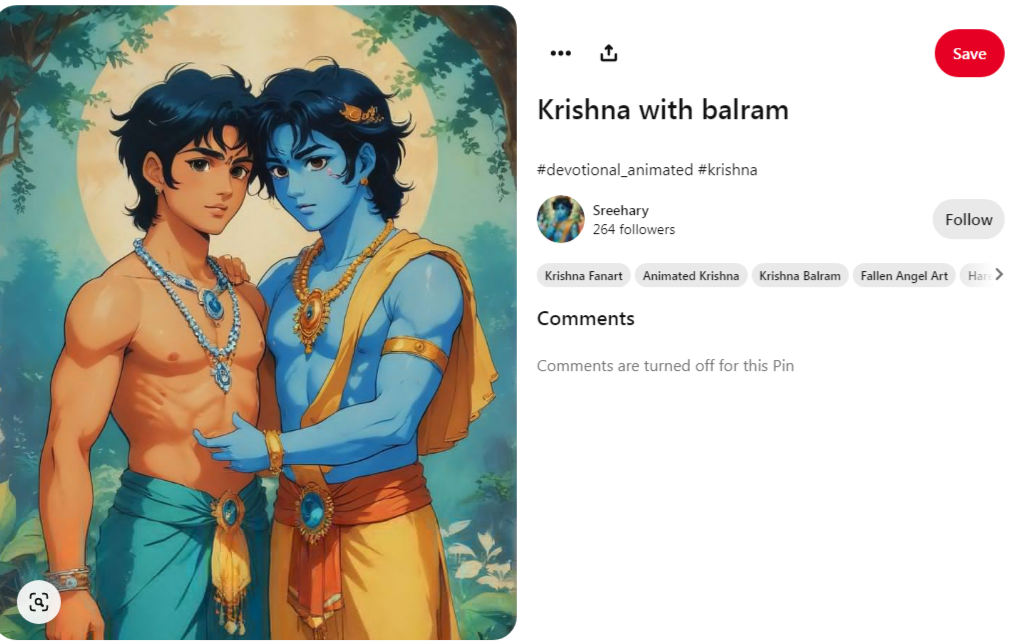Select the Animated Krishna tag chip
This screenshot has width=1009, height=642.
coord(691,275)
